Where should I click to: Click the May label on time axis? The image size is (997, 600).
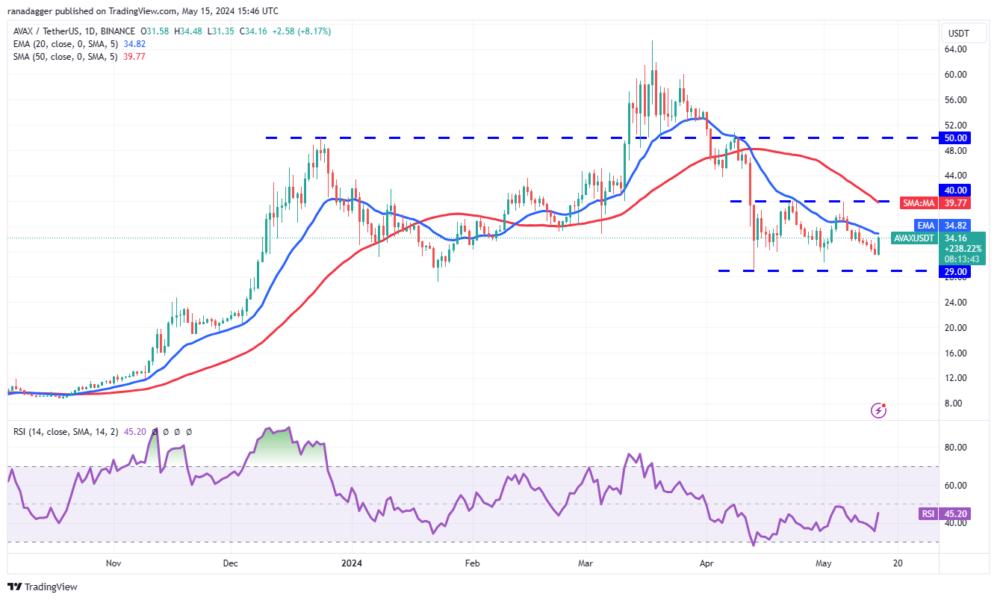(x=823, y=563)
